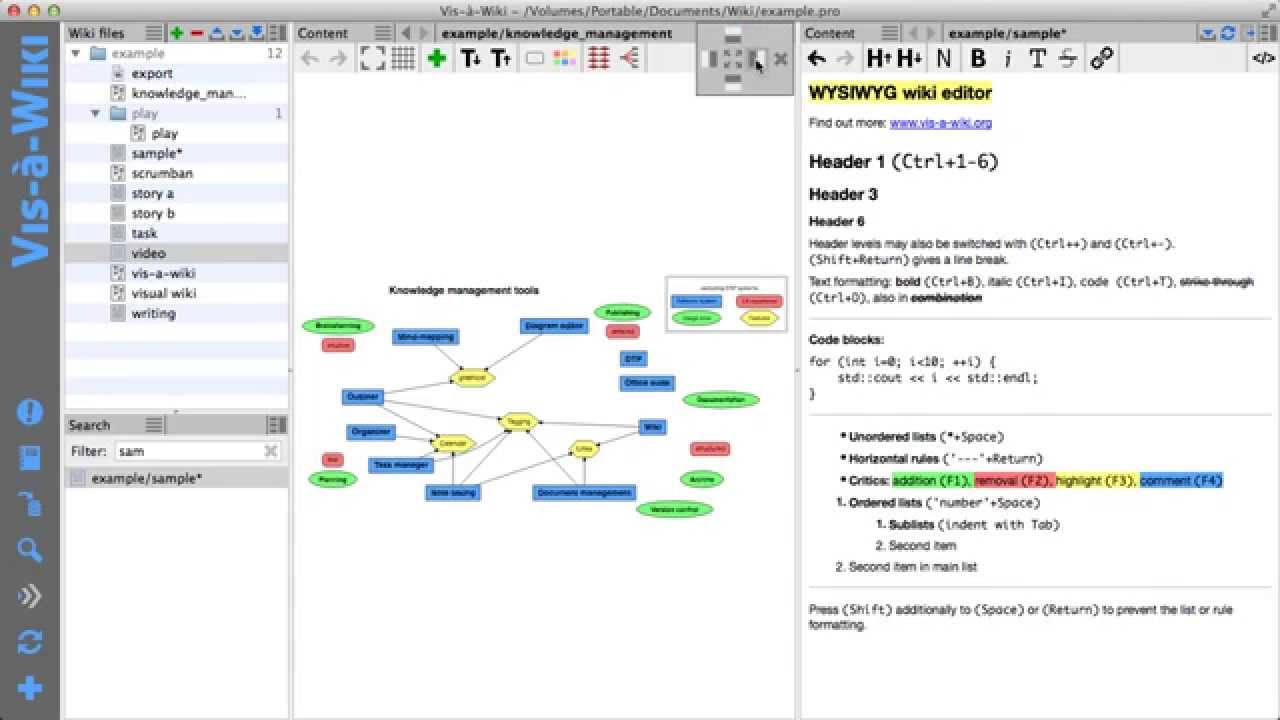Open the writing page
Screen dimensions: 1280x720
[153, 313]
